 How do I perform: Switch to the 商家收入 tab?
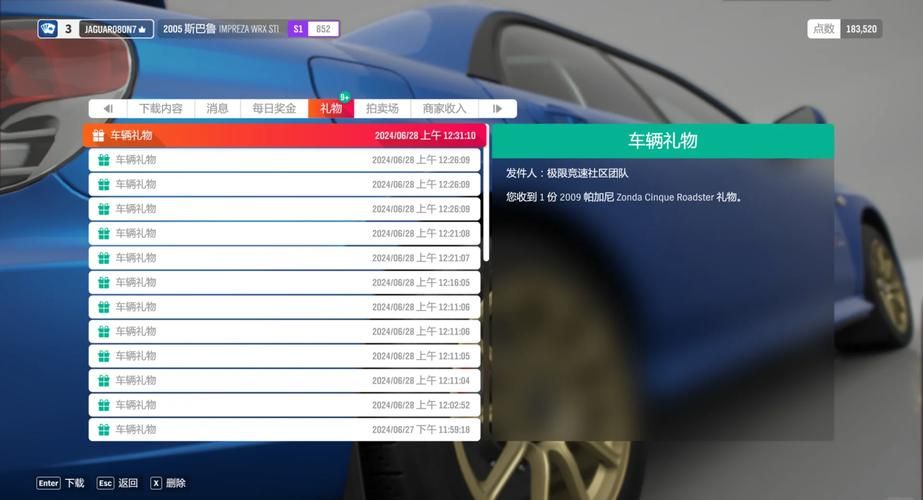[x=444, y=108]
